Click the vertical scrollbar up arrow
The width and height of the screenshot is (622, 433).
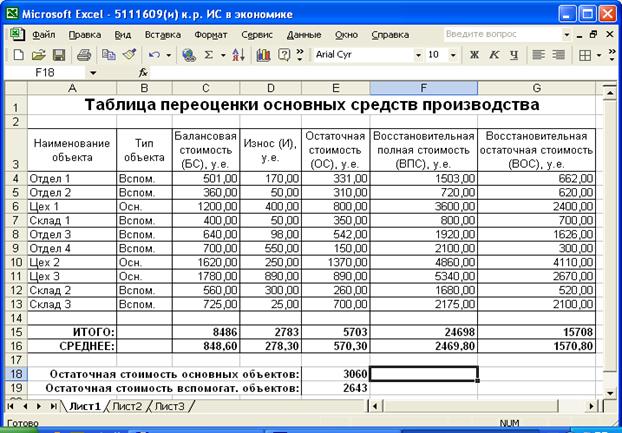pos(610,92)
